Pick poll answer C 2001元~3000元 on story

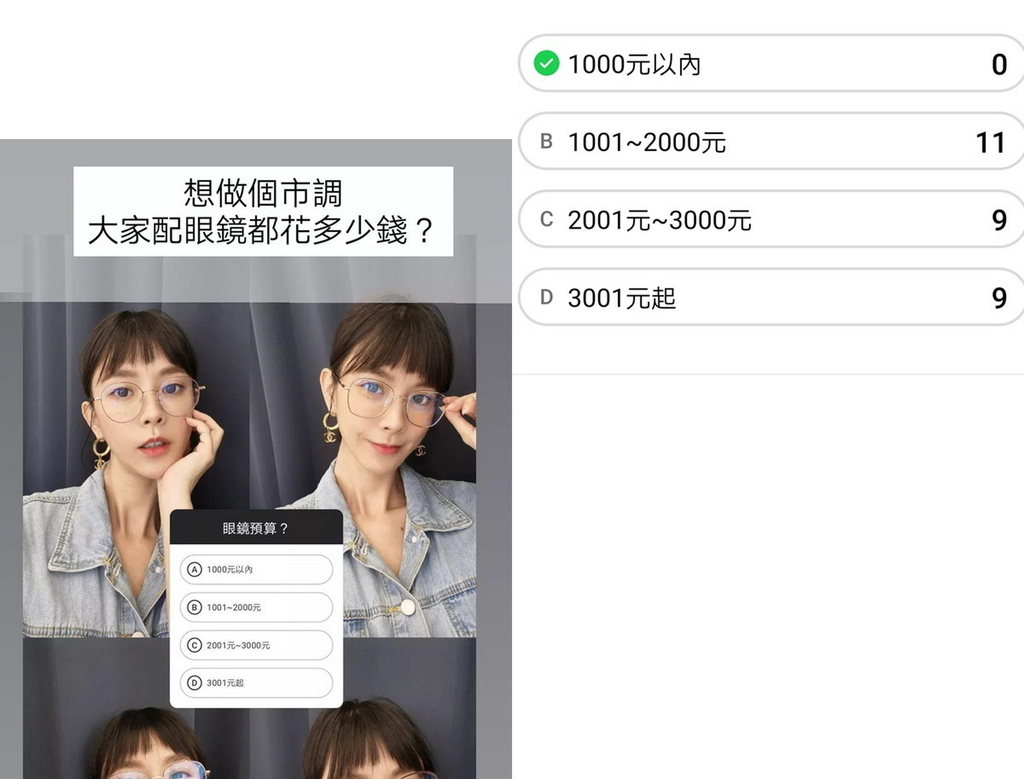point(256,645)
